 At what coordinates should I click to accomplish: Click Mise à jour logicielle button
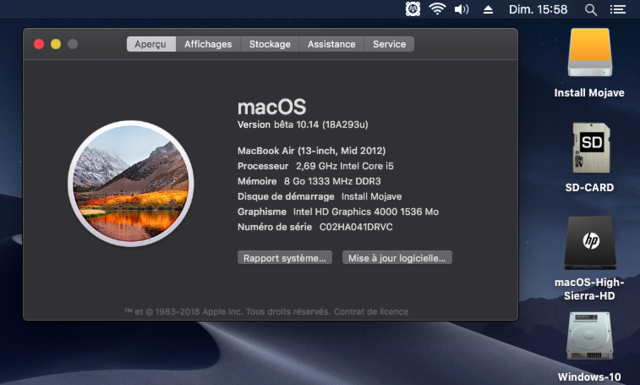click(x=397, y=258)
